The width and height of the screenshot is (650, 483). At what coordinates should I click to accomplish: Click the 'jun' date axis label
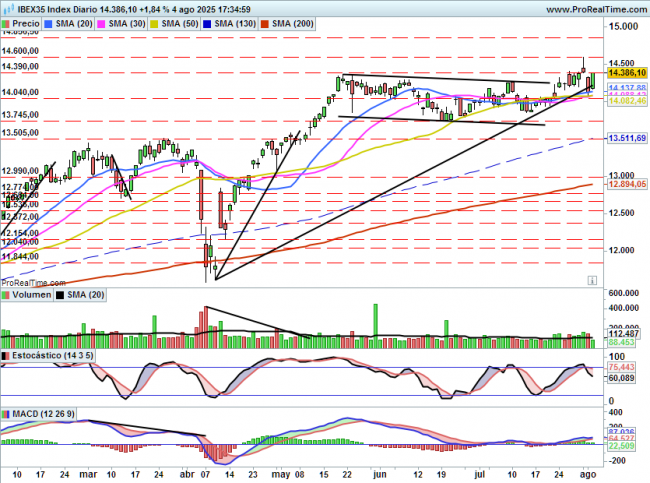(379, 474)
